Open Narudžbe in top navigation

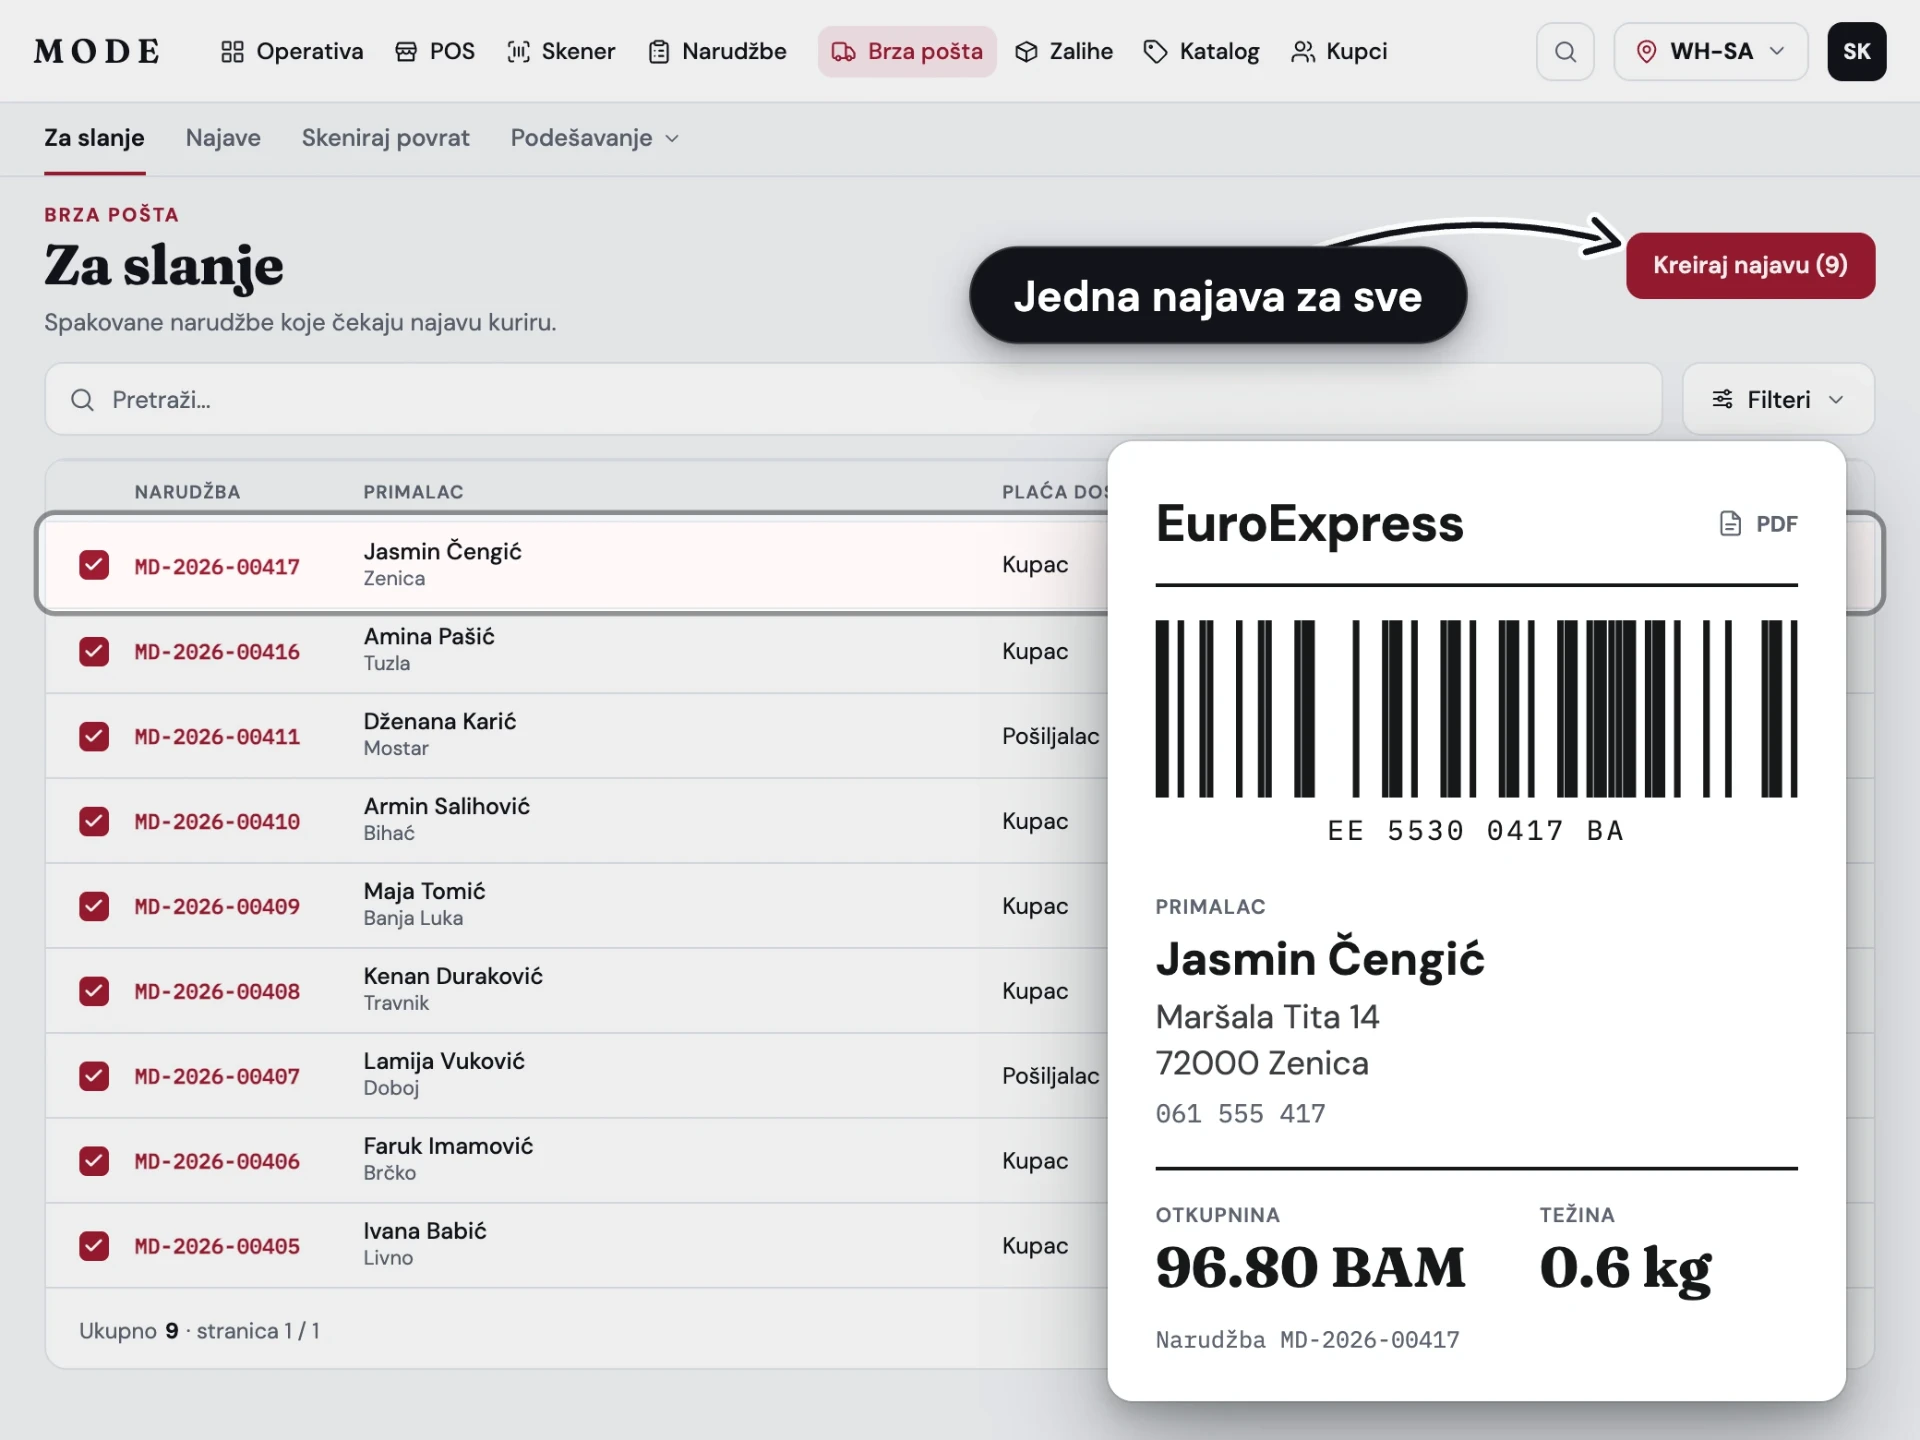pyautogui.click(x=717, y=52)
